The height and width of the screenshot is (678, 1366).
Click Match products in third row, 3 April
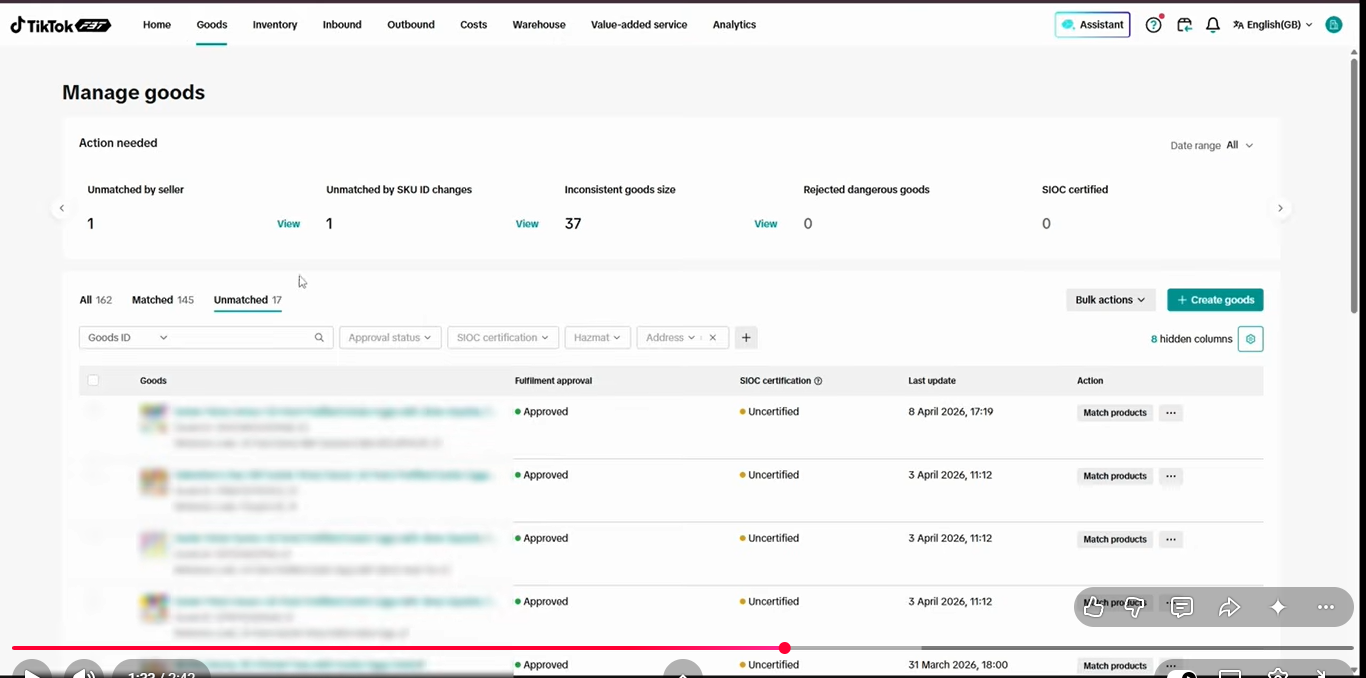tap(1115, 539)
